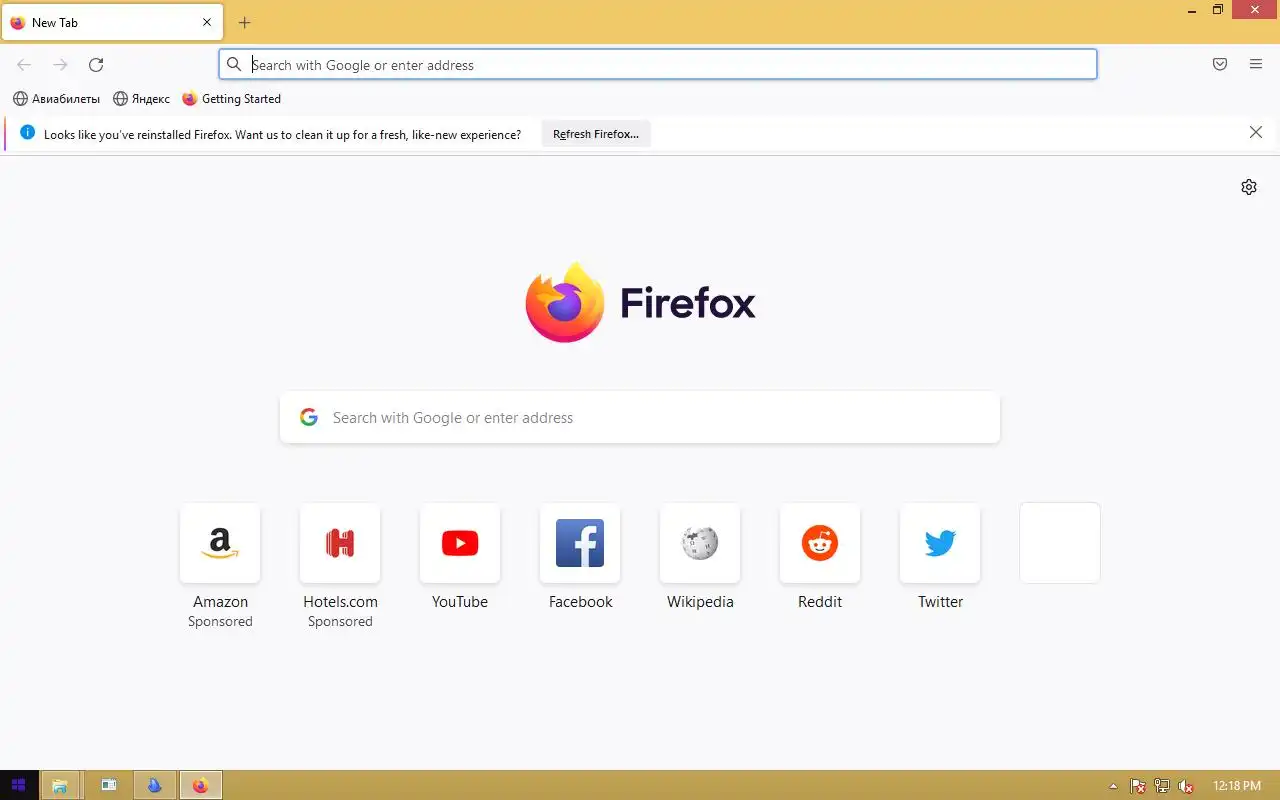The width and height of the screenshot is (1280, 800).
Task: Open File Explorer from the taskbar
Action: pyautogui.click(x=59, y=785)
